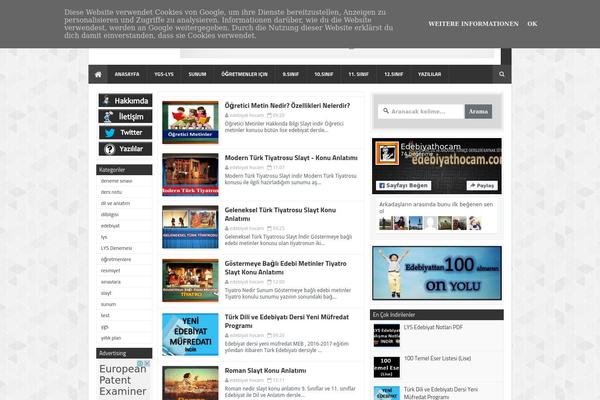Open the lys category
The image size is (600, 400).
[x=104, y=237]
